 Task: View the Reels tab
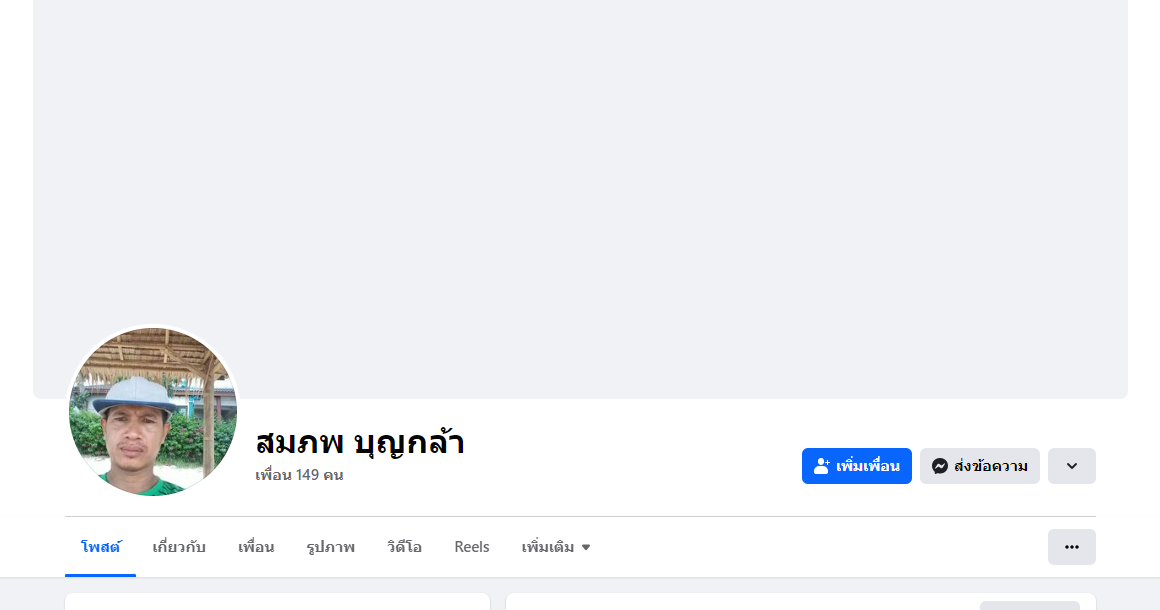[472, 547]
